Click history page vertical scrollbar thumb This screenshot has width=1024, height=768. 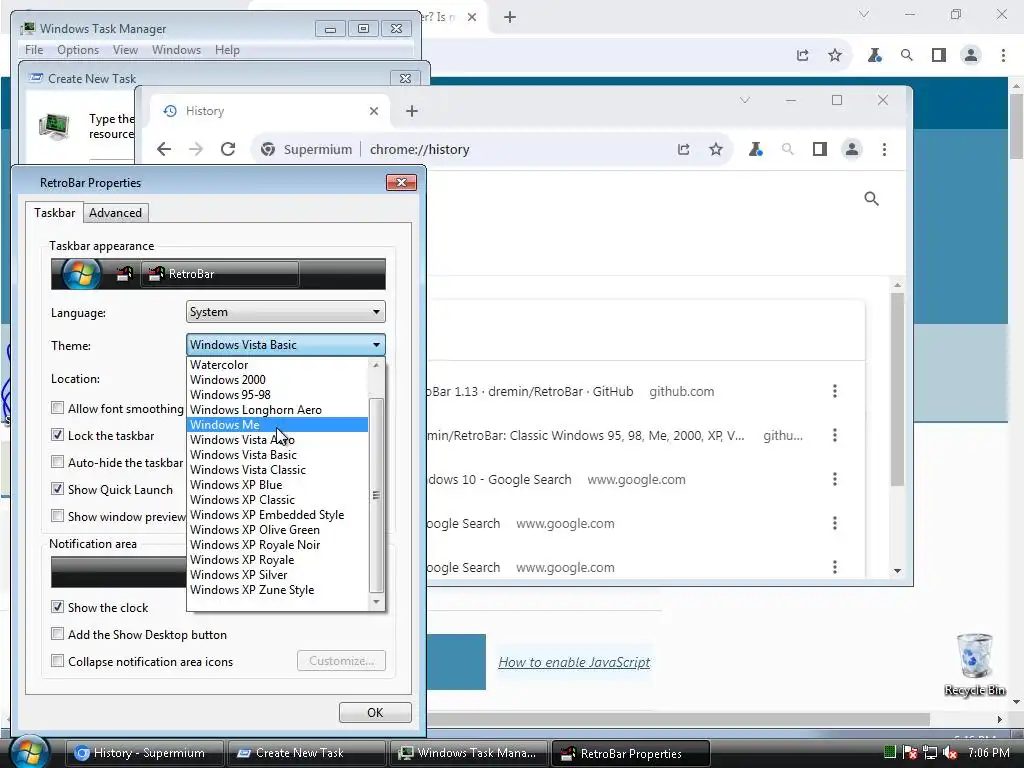point(897,389)
